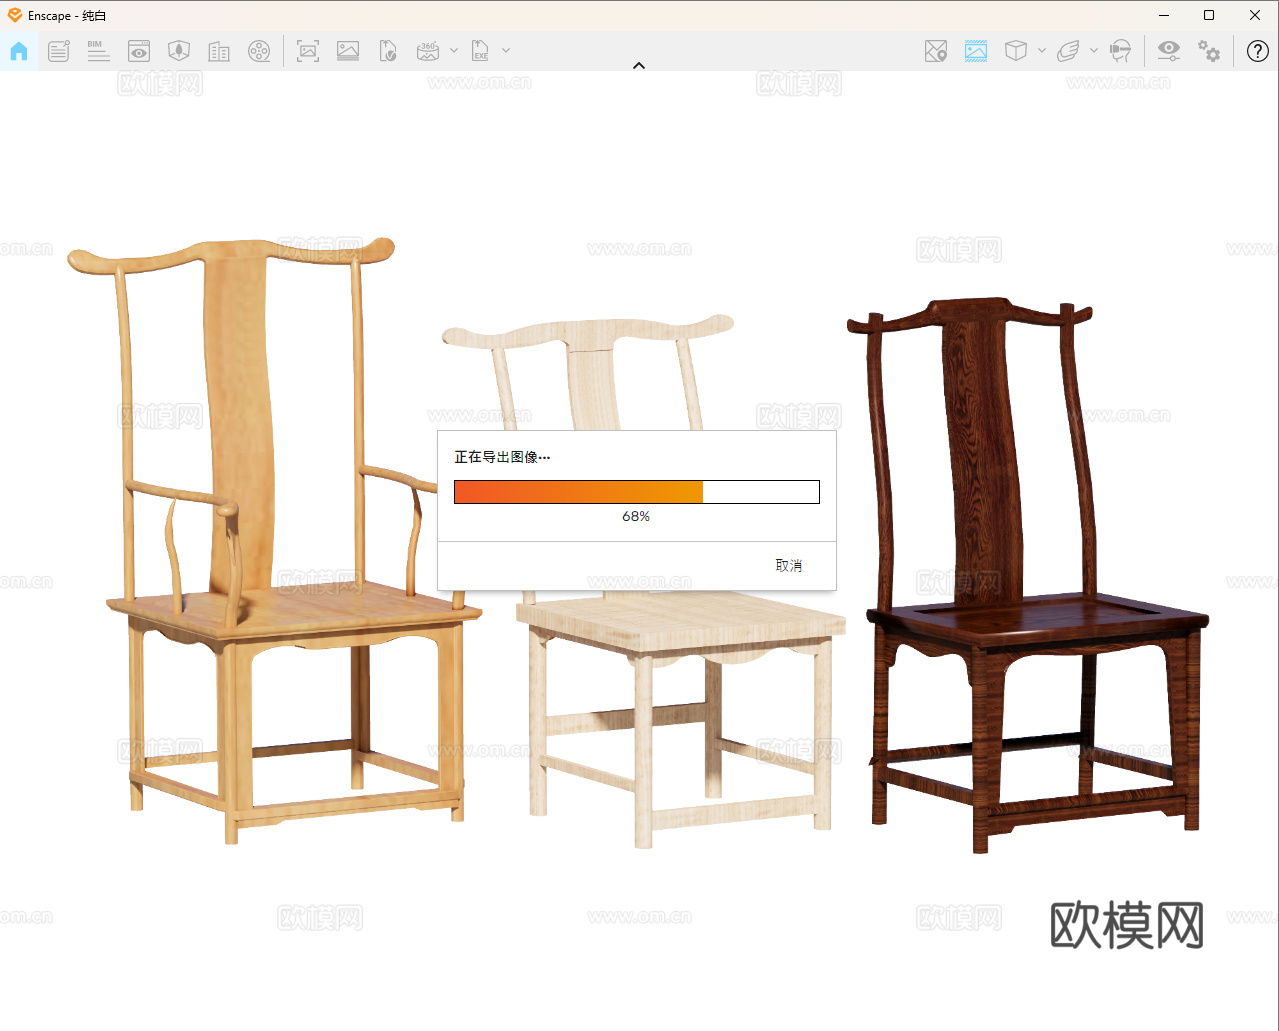
Task: Open the view management eye icon
Action: point(139,51)
